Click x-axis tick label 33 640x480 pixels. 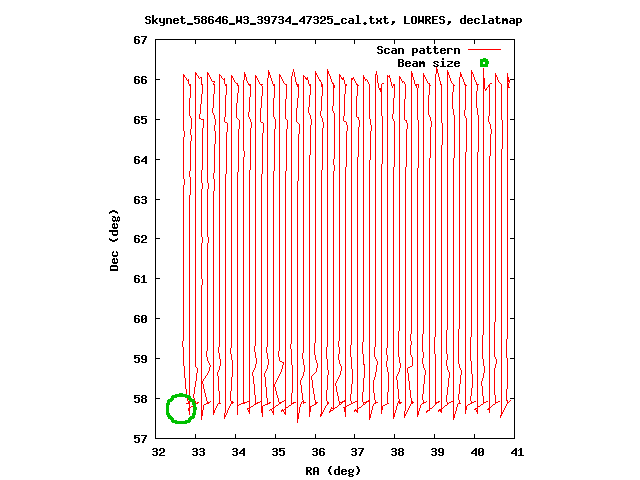pyautogui.click(x=198, y=452)
